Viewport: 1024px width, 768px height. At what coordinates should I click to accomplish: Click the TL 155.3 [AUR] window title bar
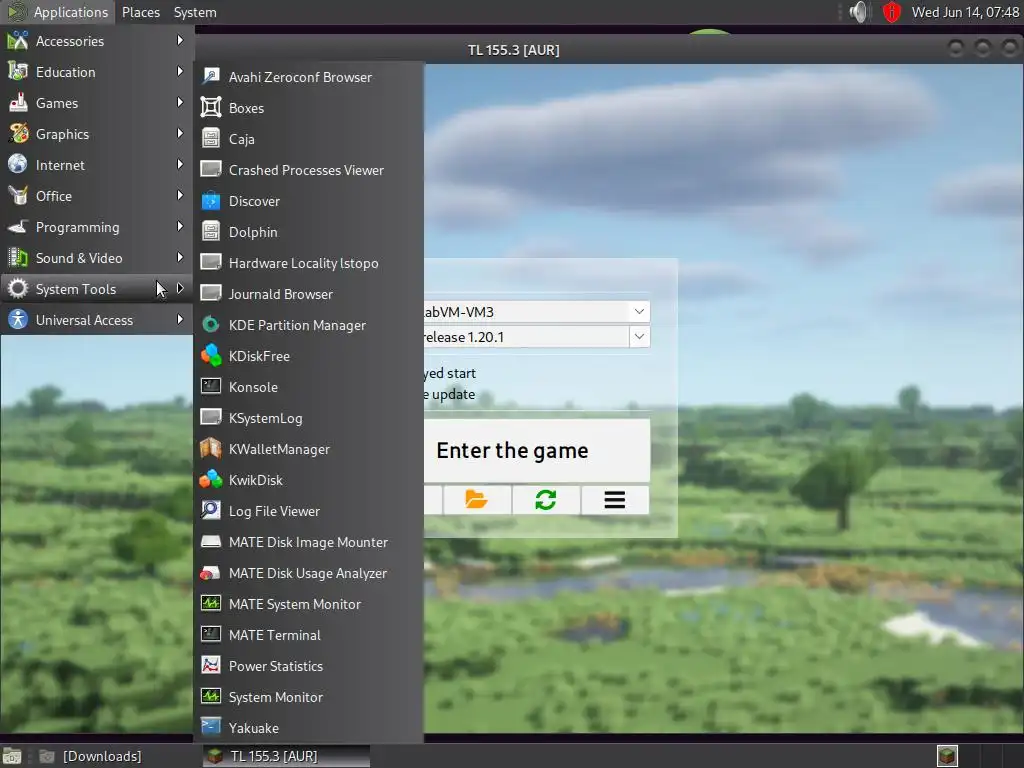pyautogui.click(x=513, y=50)
